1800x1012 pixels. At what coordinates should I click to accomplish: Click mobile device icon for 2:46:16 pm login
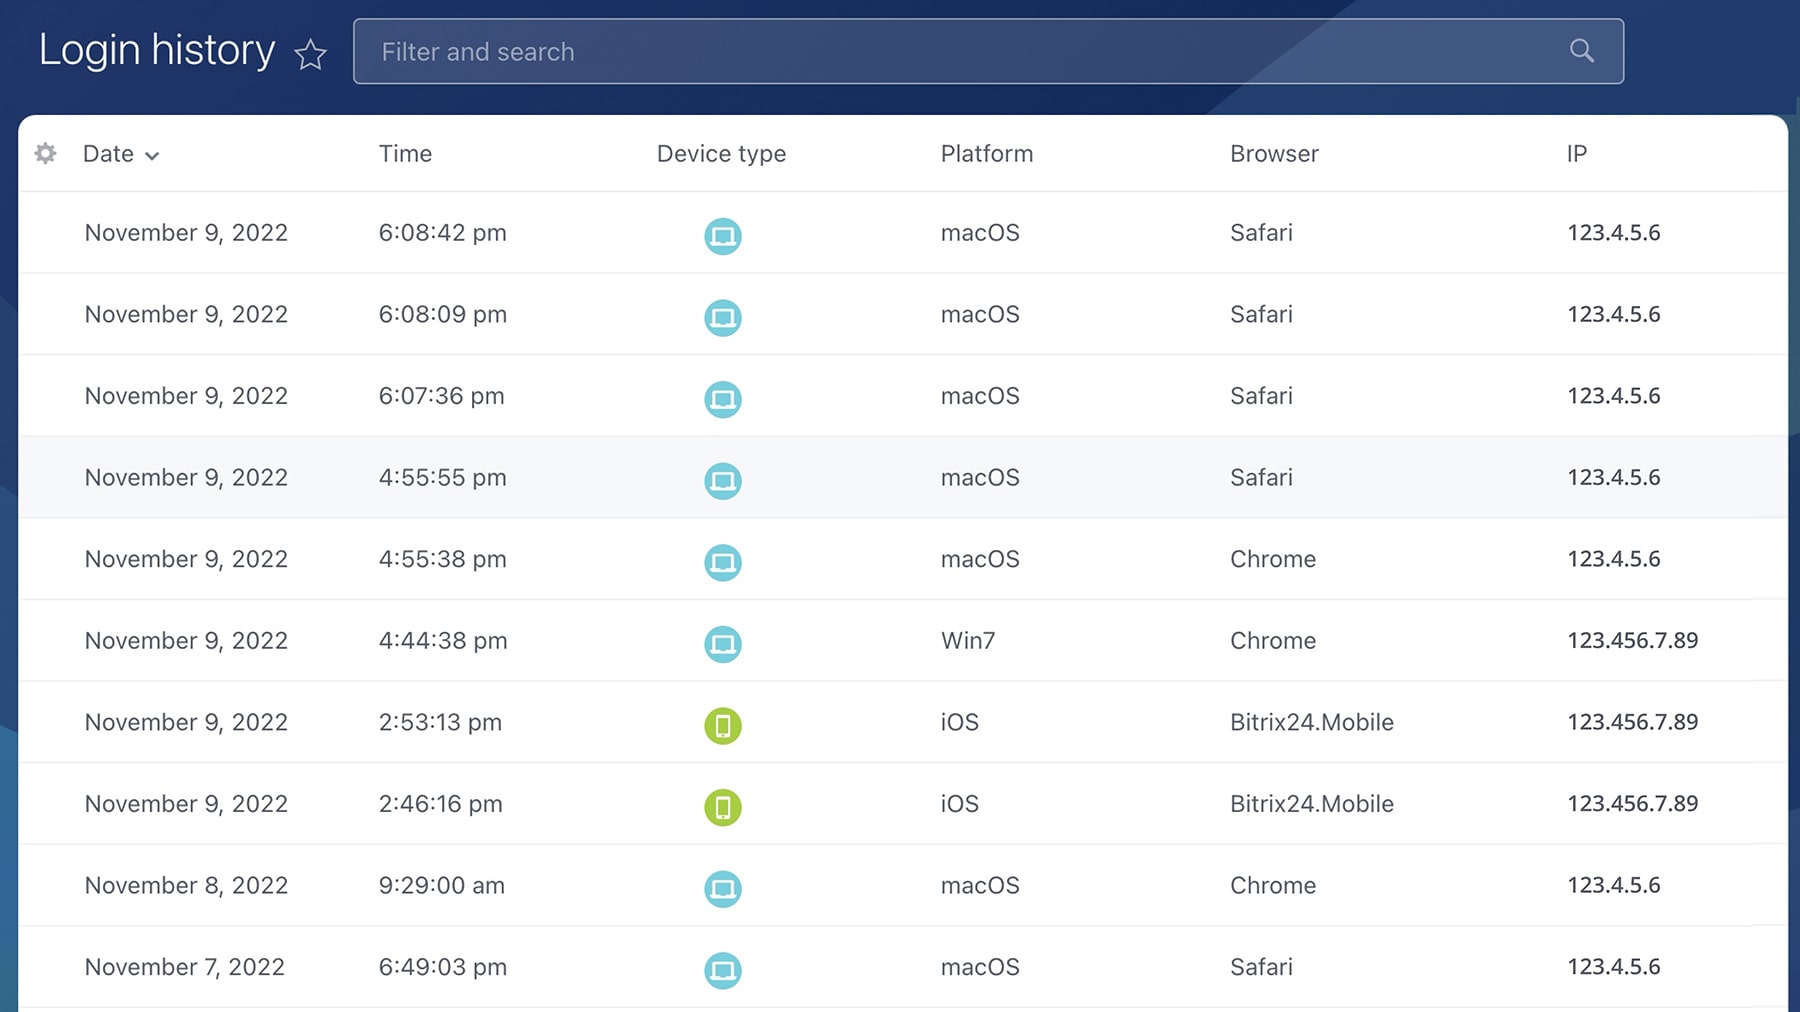click(x=722, y=807)
